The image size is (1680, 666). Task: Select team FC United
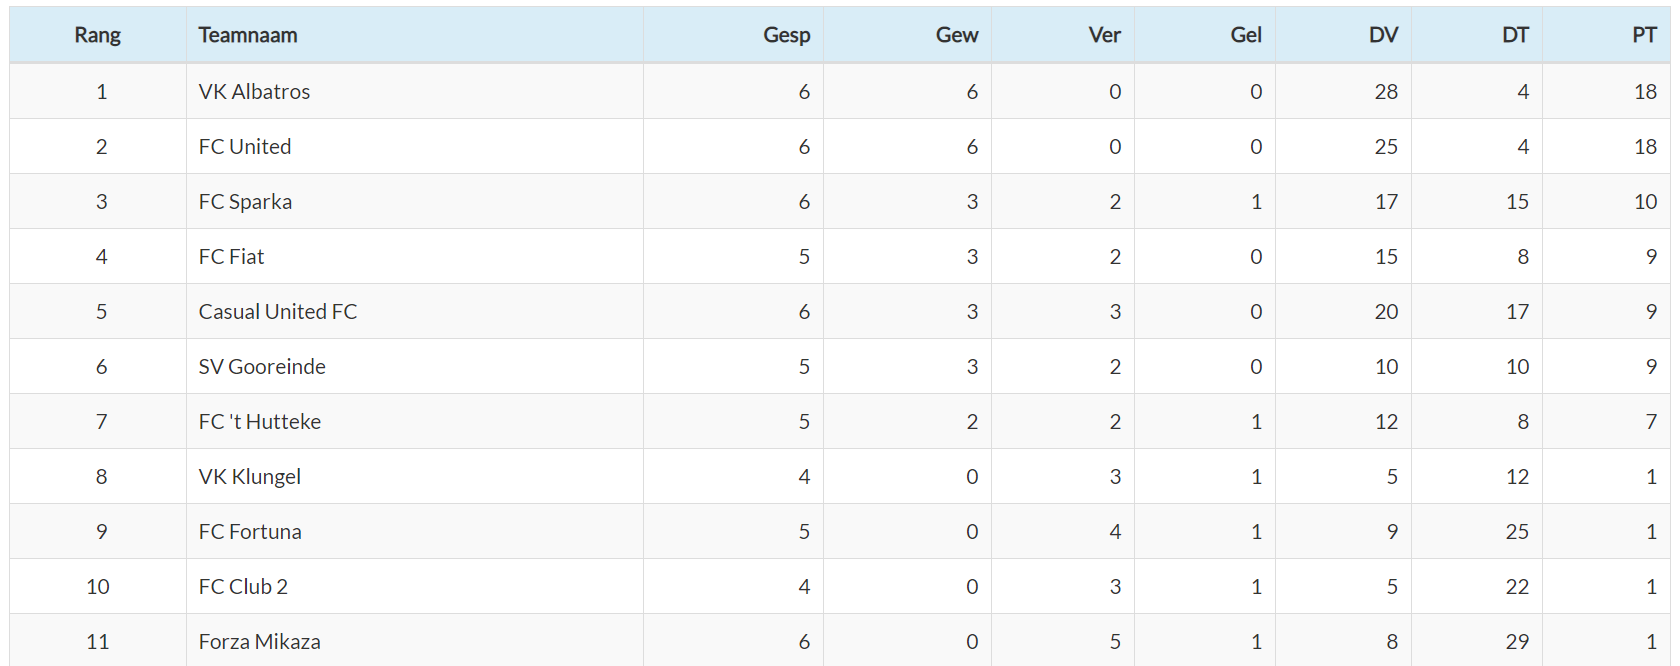(245, 147)
